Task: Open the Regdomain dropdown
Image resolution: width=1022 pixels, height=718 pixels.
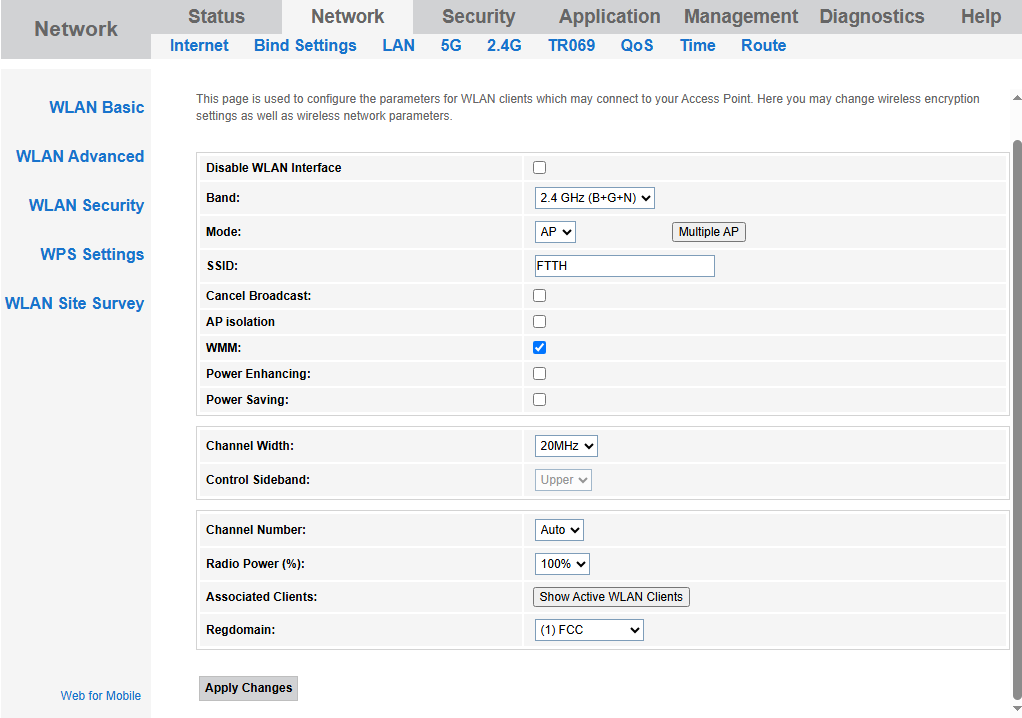Action: pos(589,630)
